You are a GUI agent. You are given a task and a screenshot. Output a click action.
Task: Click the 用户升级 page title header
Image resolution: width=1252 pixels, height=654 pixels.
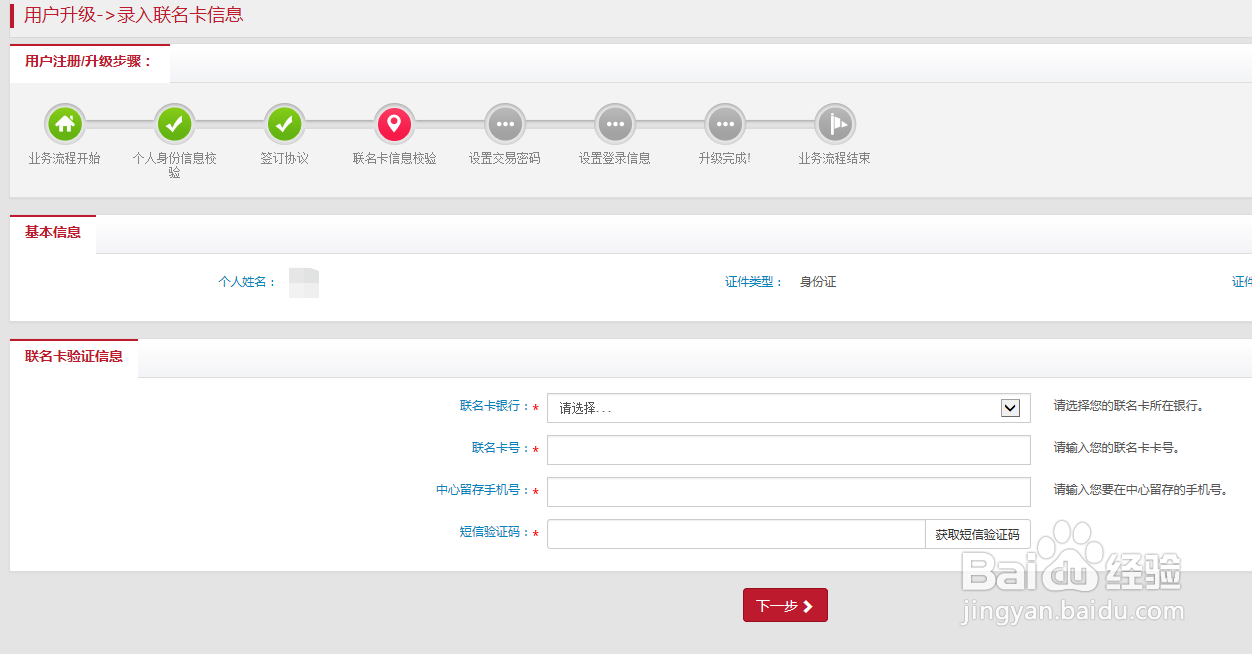coord(130,15)
